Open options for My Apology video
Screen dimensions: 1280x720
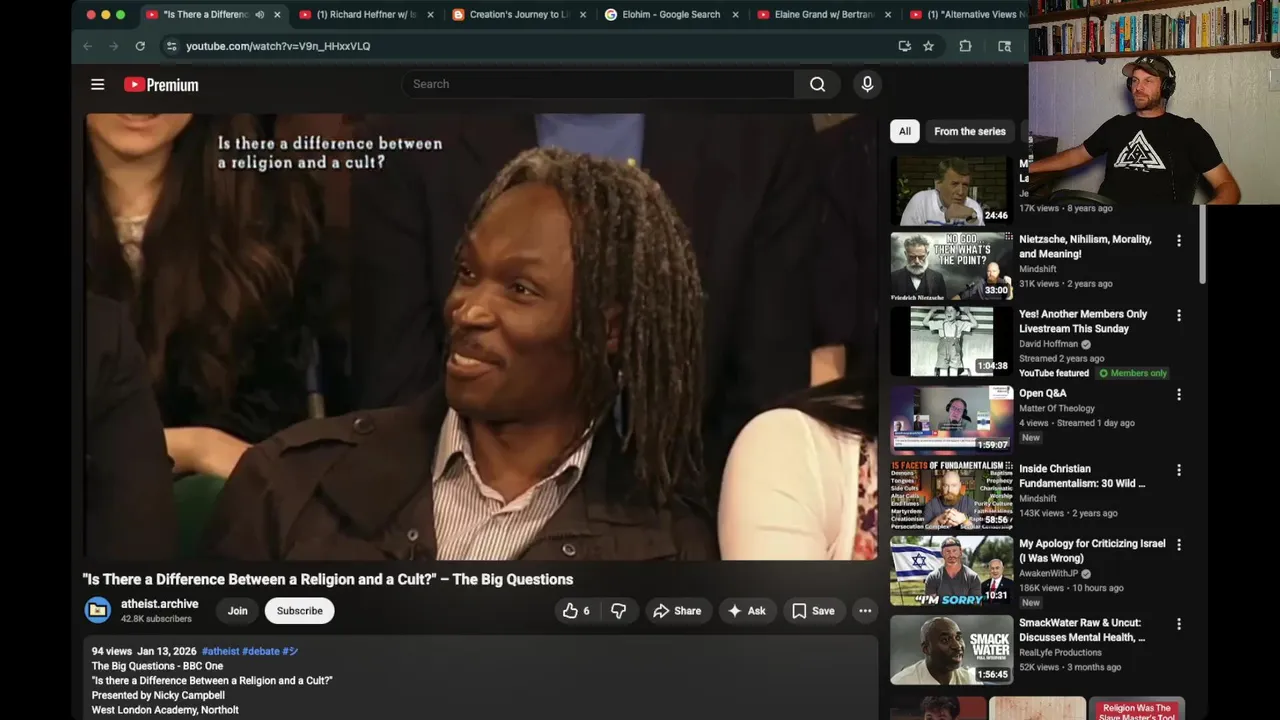pos(1179,545)
